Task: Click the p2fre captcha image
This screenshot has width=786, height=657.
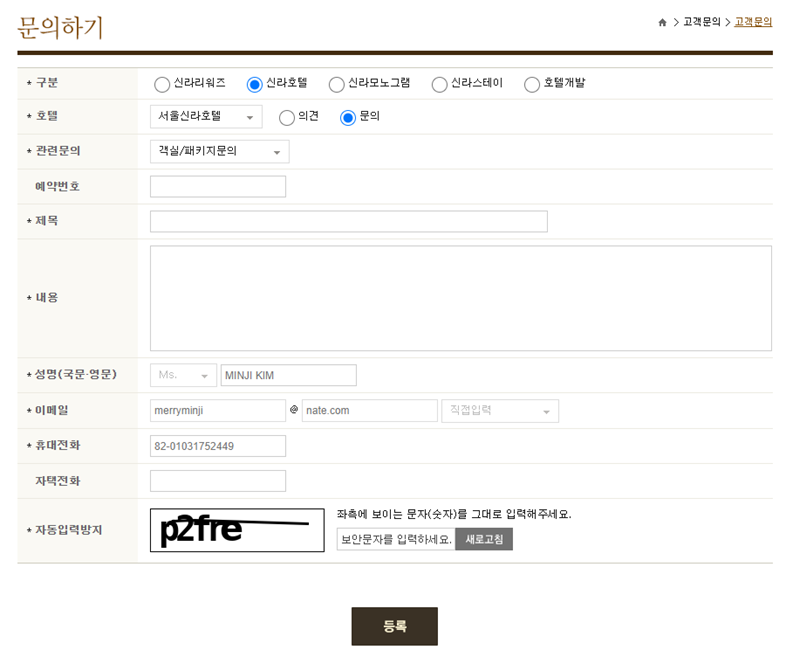Action: [x=237, y=530]
